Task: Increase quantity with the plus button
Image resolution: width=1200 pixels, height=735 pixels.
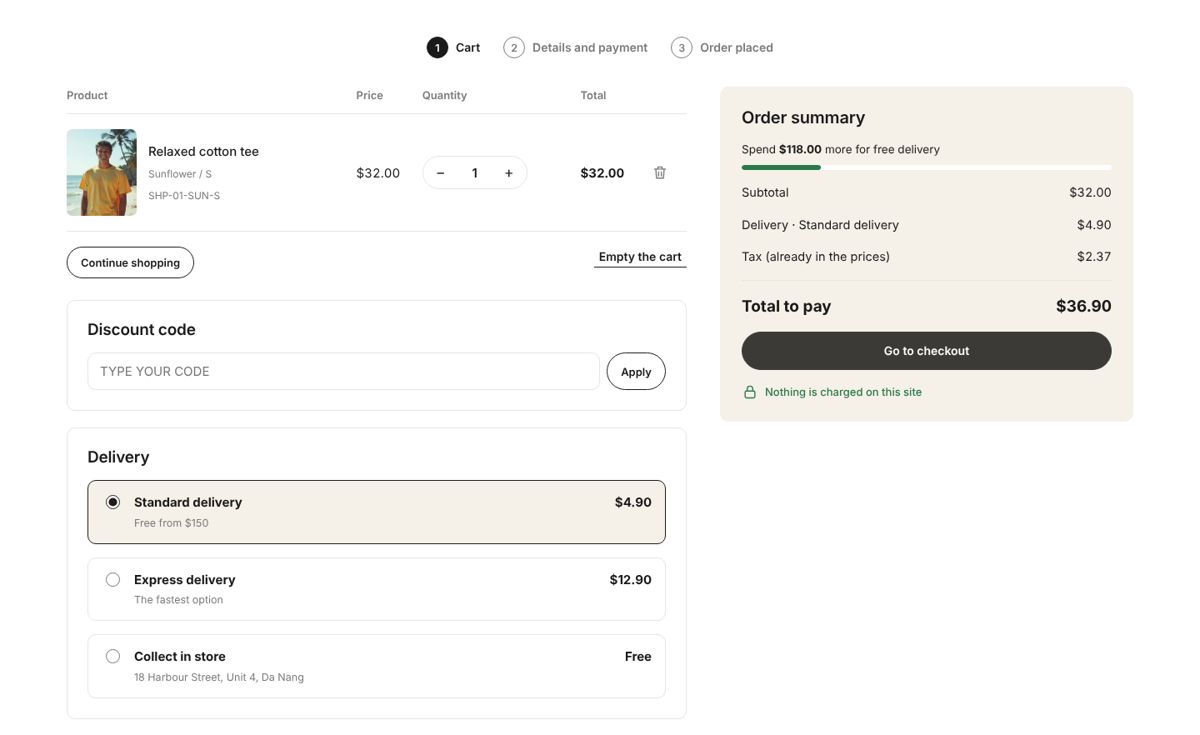Action: tap(509, 173)
